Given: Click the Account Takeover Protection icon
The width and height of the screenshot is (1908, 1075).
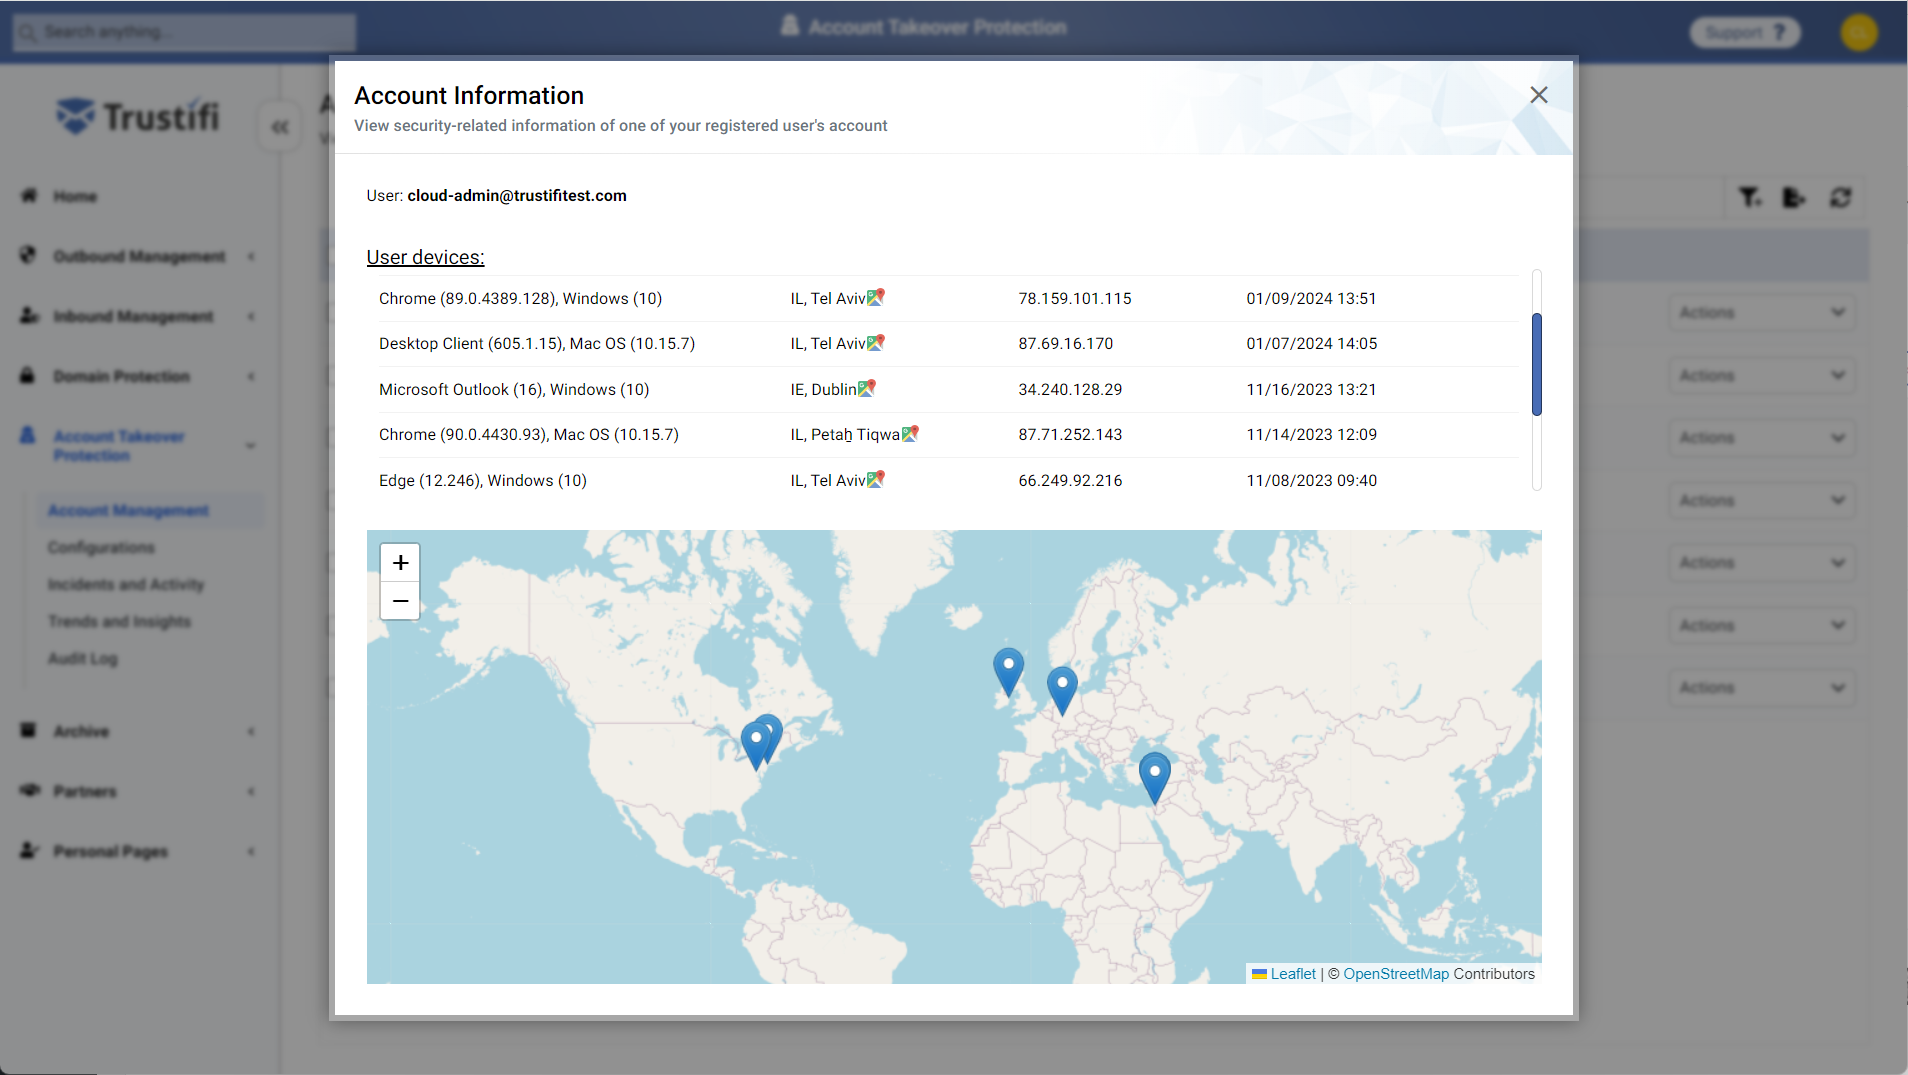Looking at the screenshot, I should pyautogui.click(x=28, y=435).
